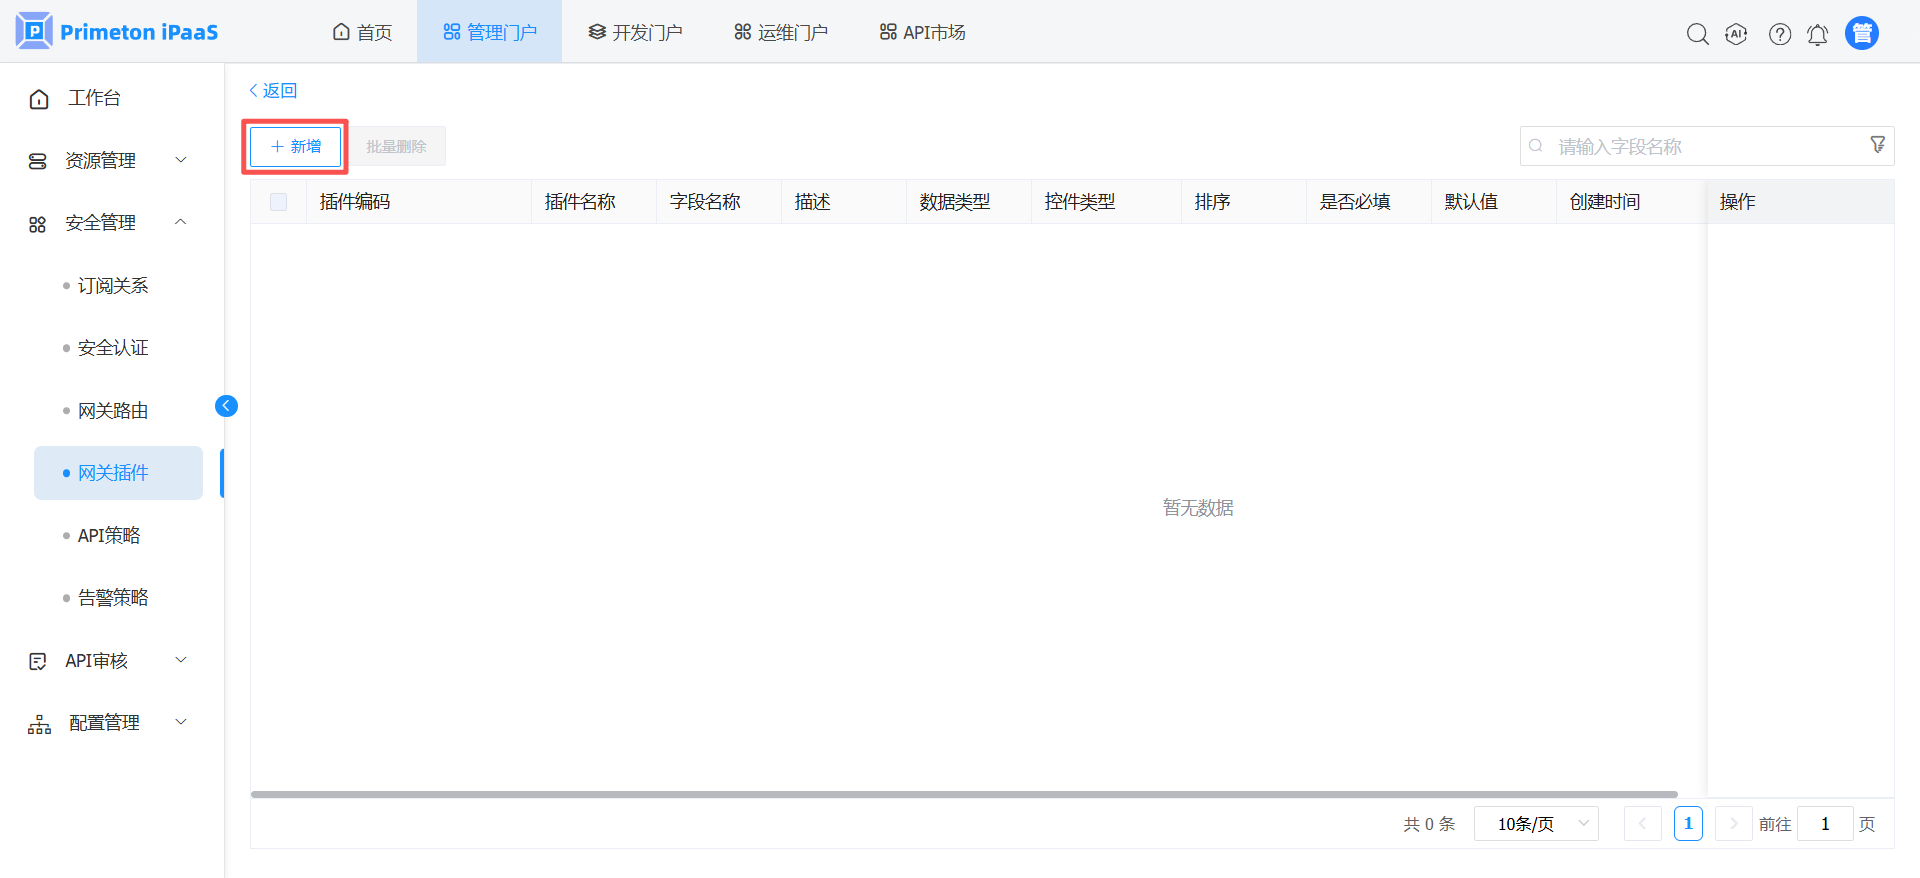Click the horizontal scrollbar under the table
The width and height of the screenshot is (1920, 878).
[x=964, y=795]
